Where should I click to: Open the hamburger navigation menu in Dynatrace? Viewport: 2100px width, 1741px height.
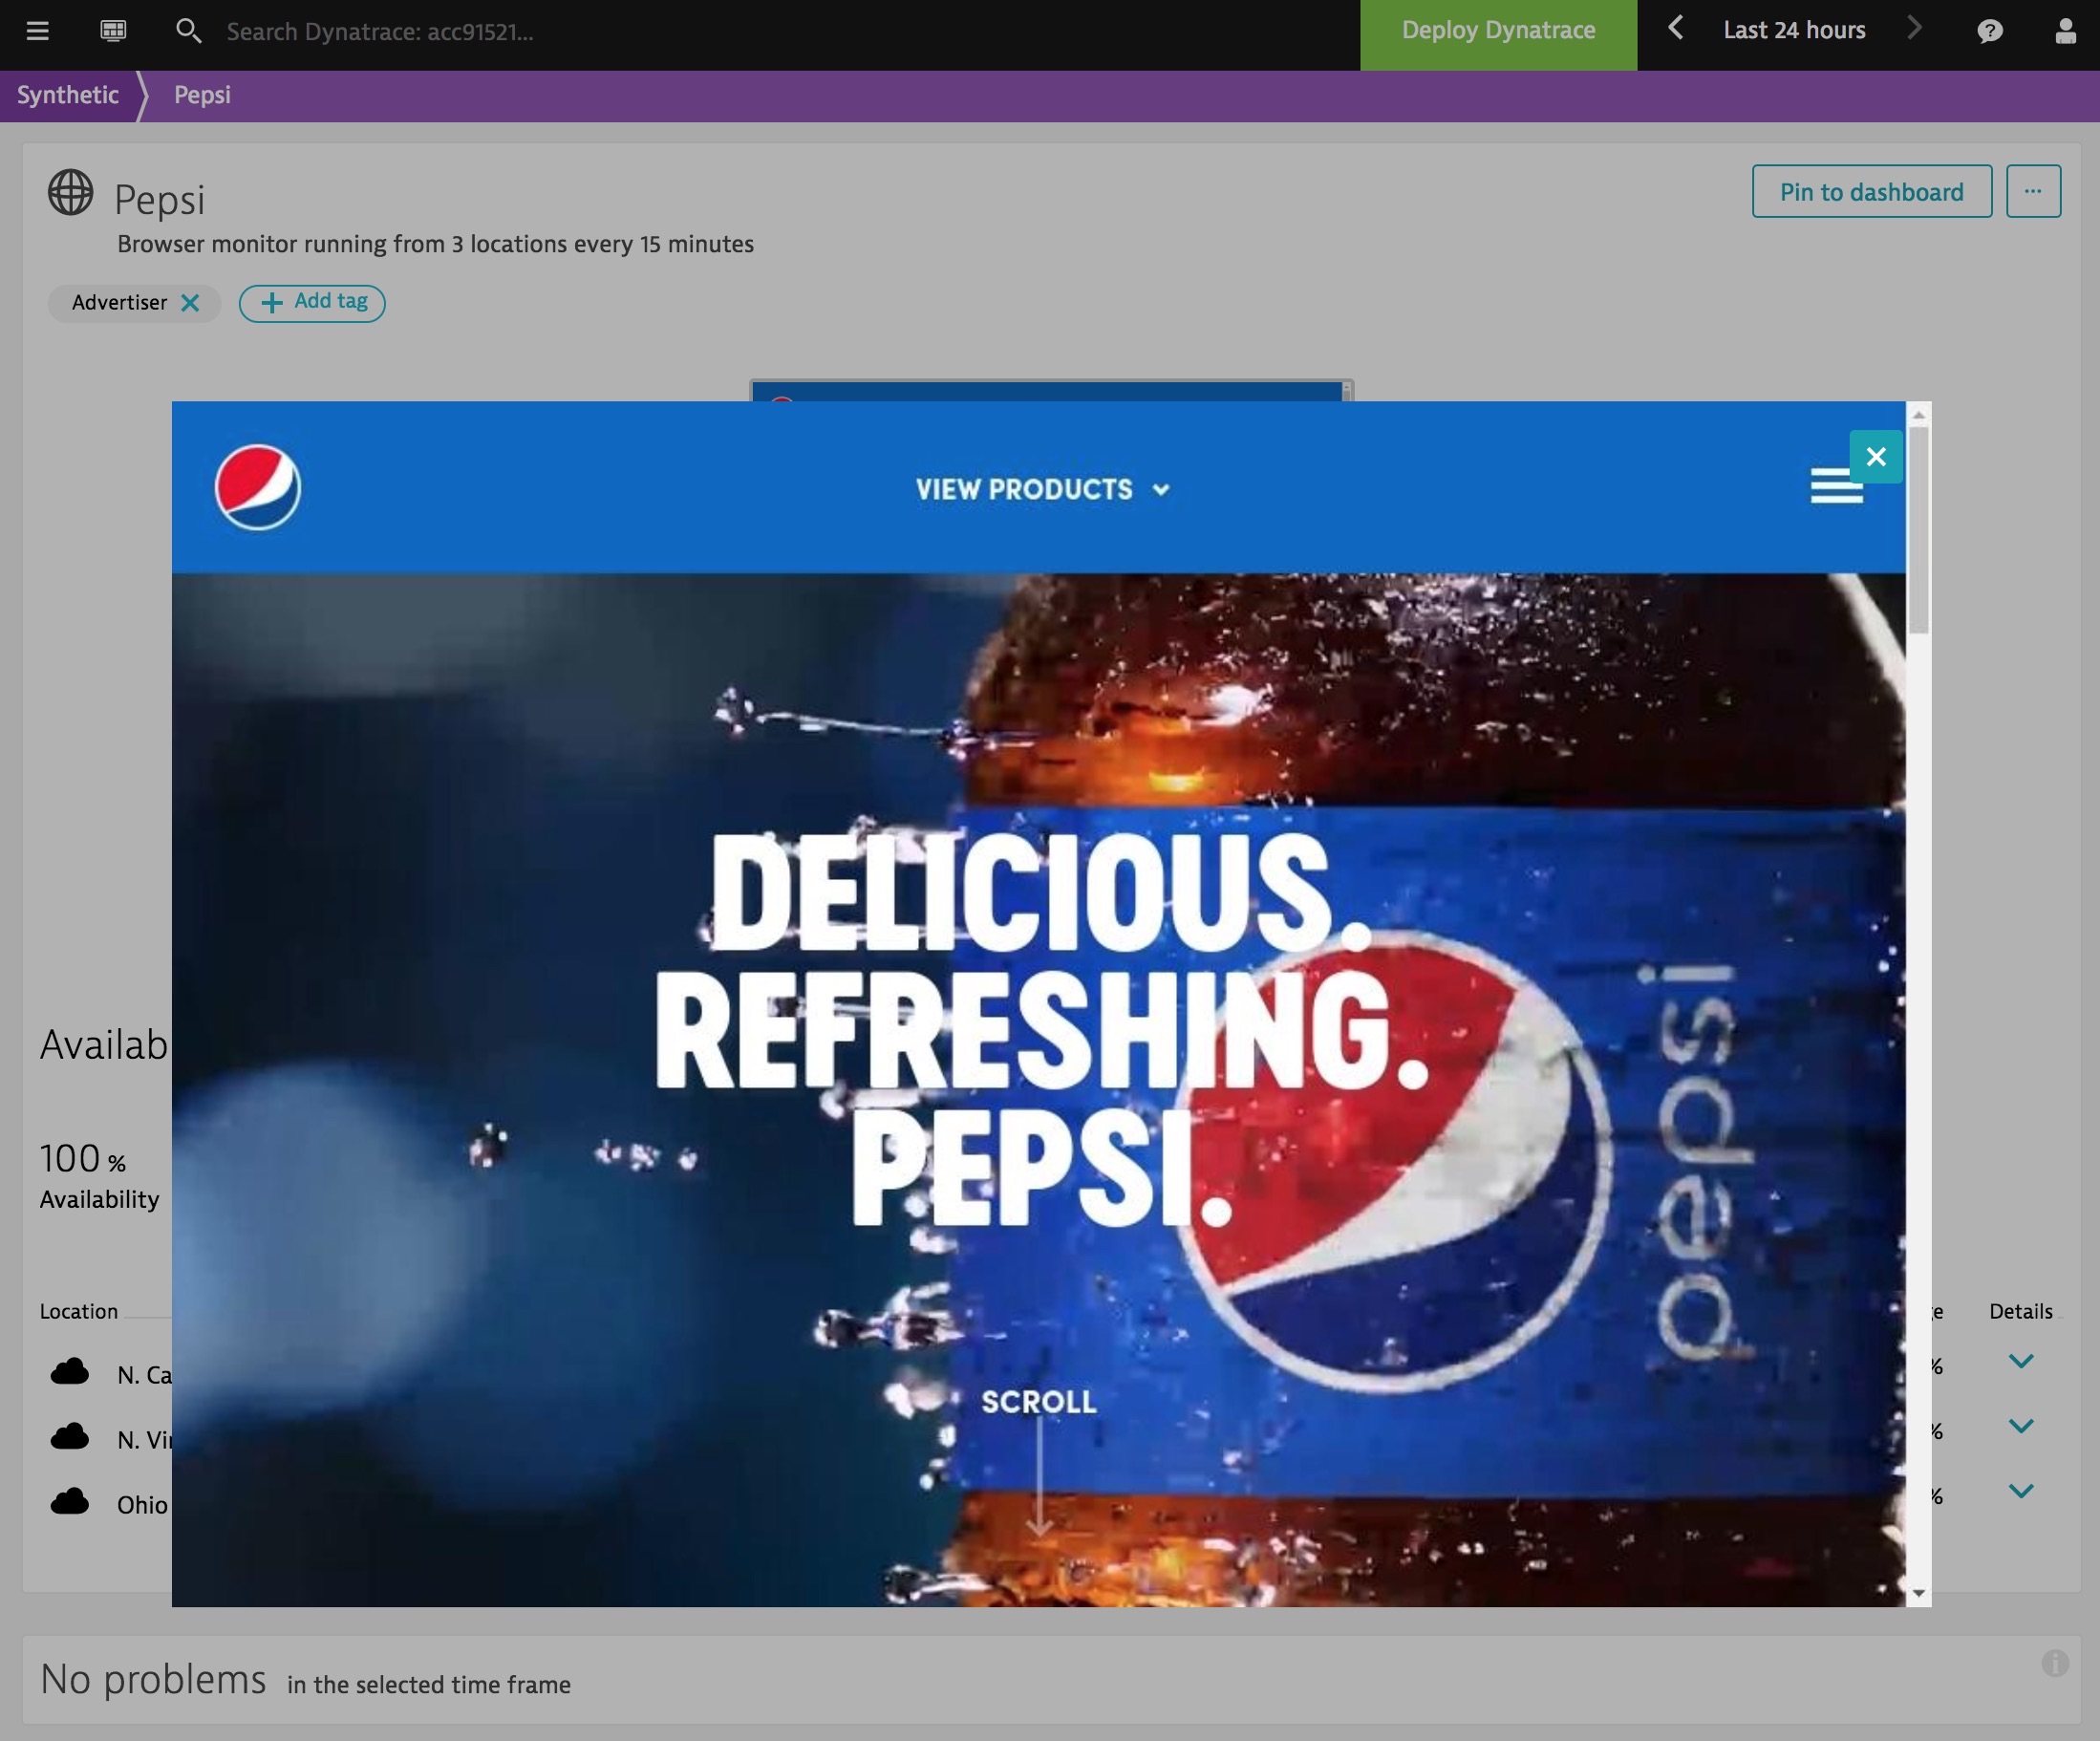tap(37, 31)
